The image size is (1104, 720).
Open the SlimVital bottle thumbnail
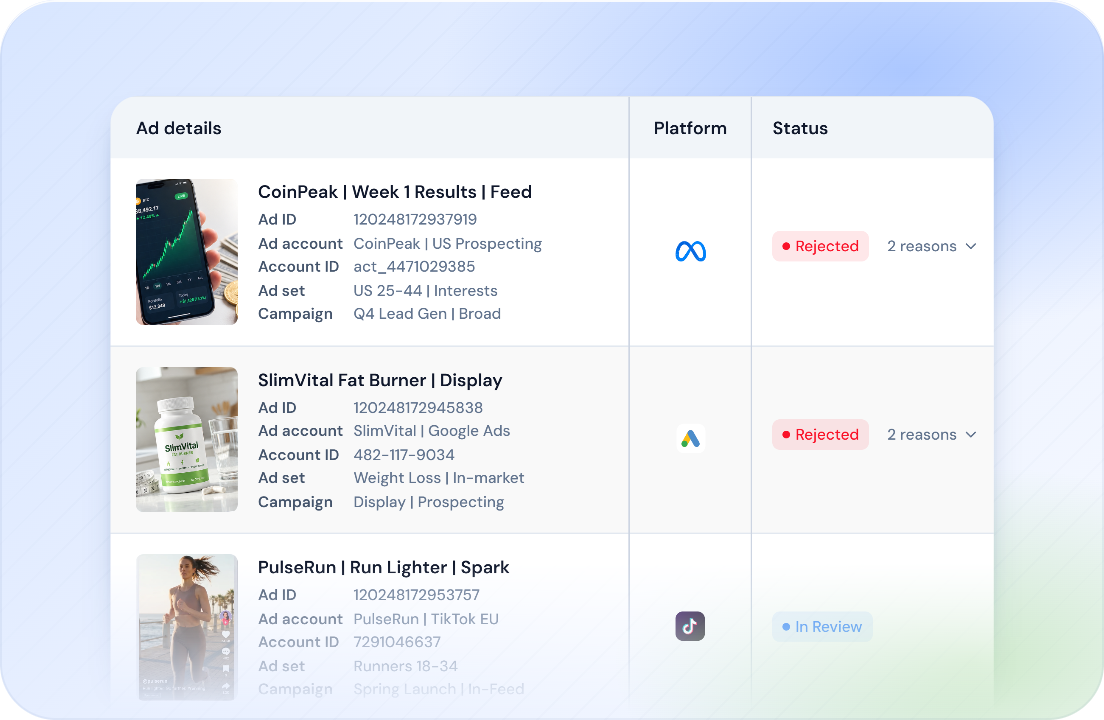tap(187, 439)
